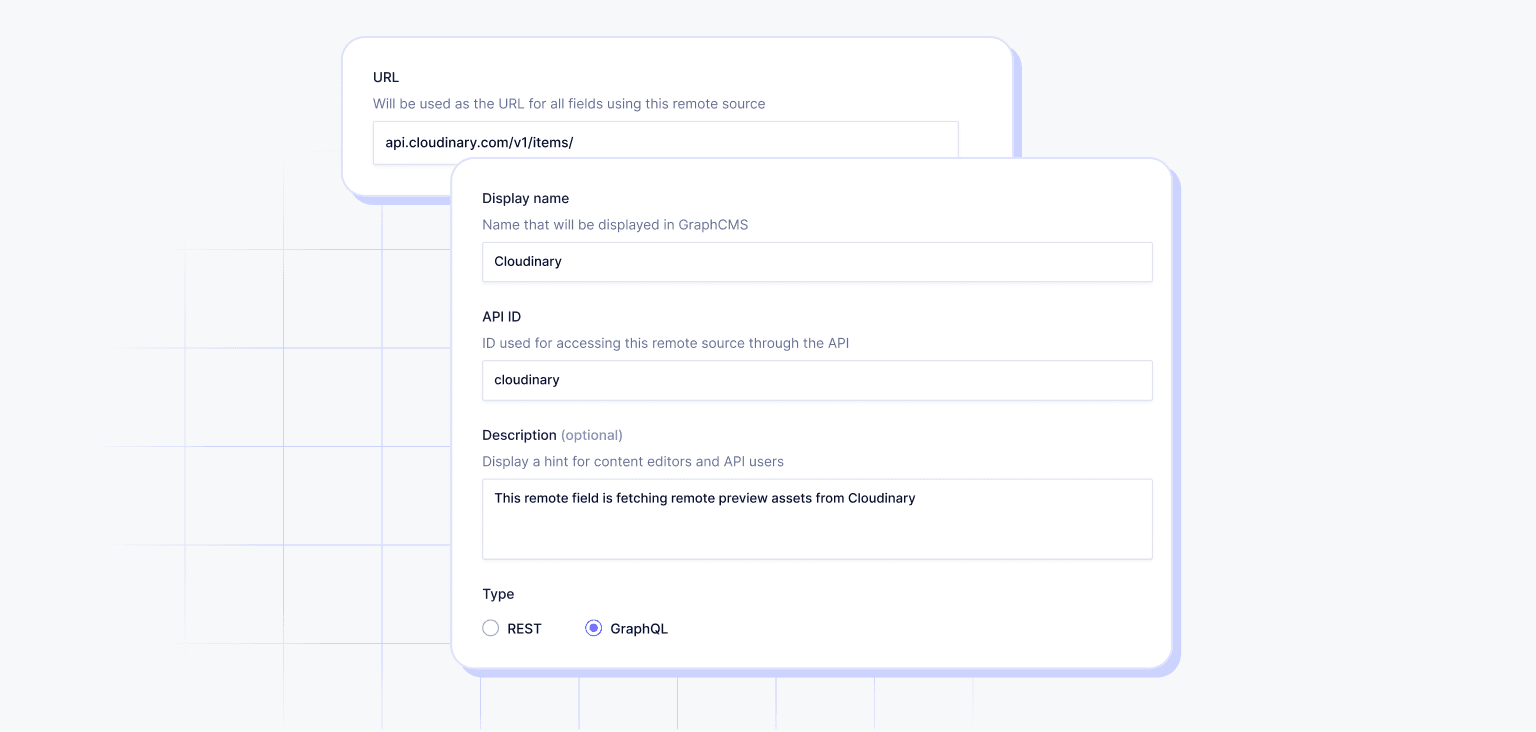Image resolution: width=1536 pixels, height=732 pixels.
Task: Click the 'REST' option label text
Action: point(525,629)
